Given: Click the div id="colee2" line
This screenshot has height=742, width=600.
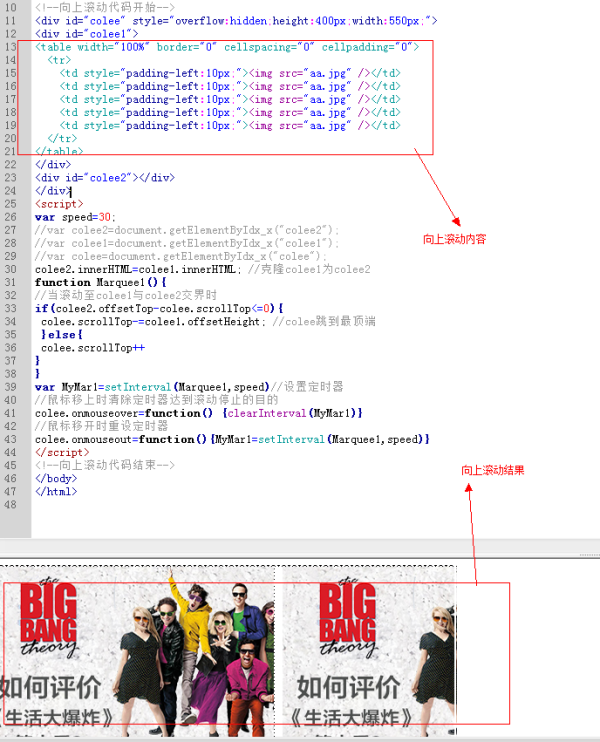Looking at the screenshot, I should pyautogui.click(x=105, y=178).
